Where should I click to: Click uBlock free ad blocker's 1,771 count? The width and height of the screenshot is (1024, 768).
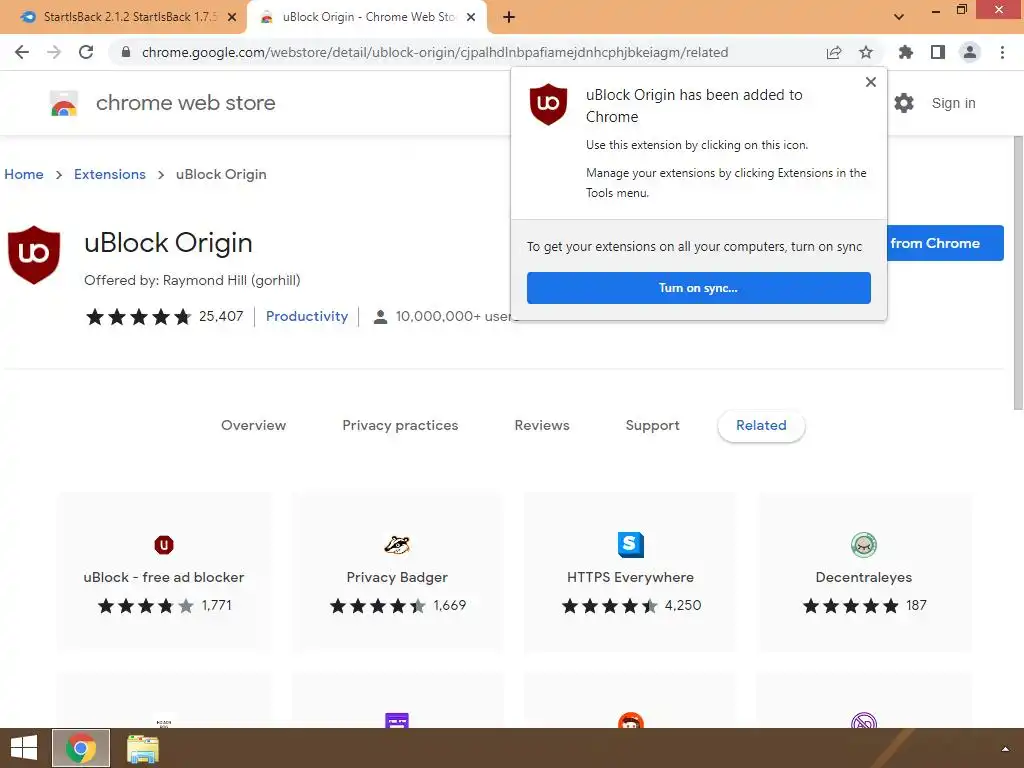tap(217, 605)
